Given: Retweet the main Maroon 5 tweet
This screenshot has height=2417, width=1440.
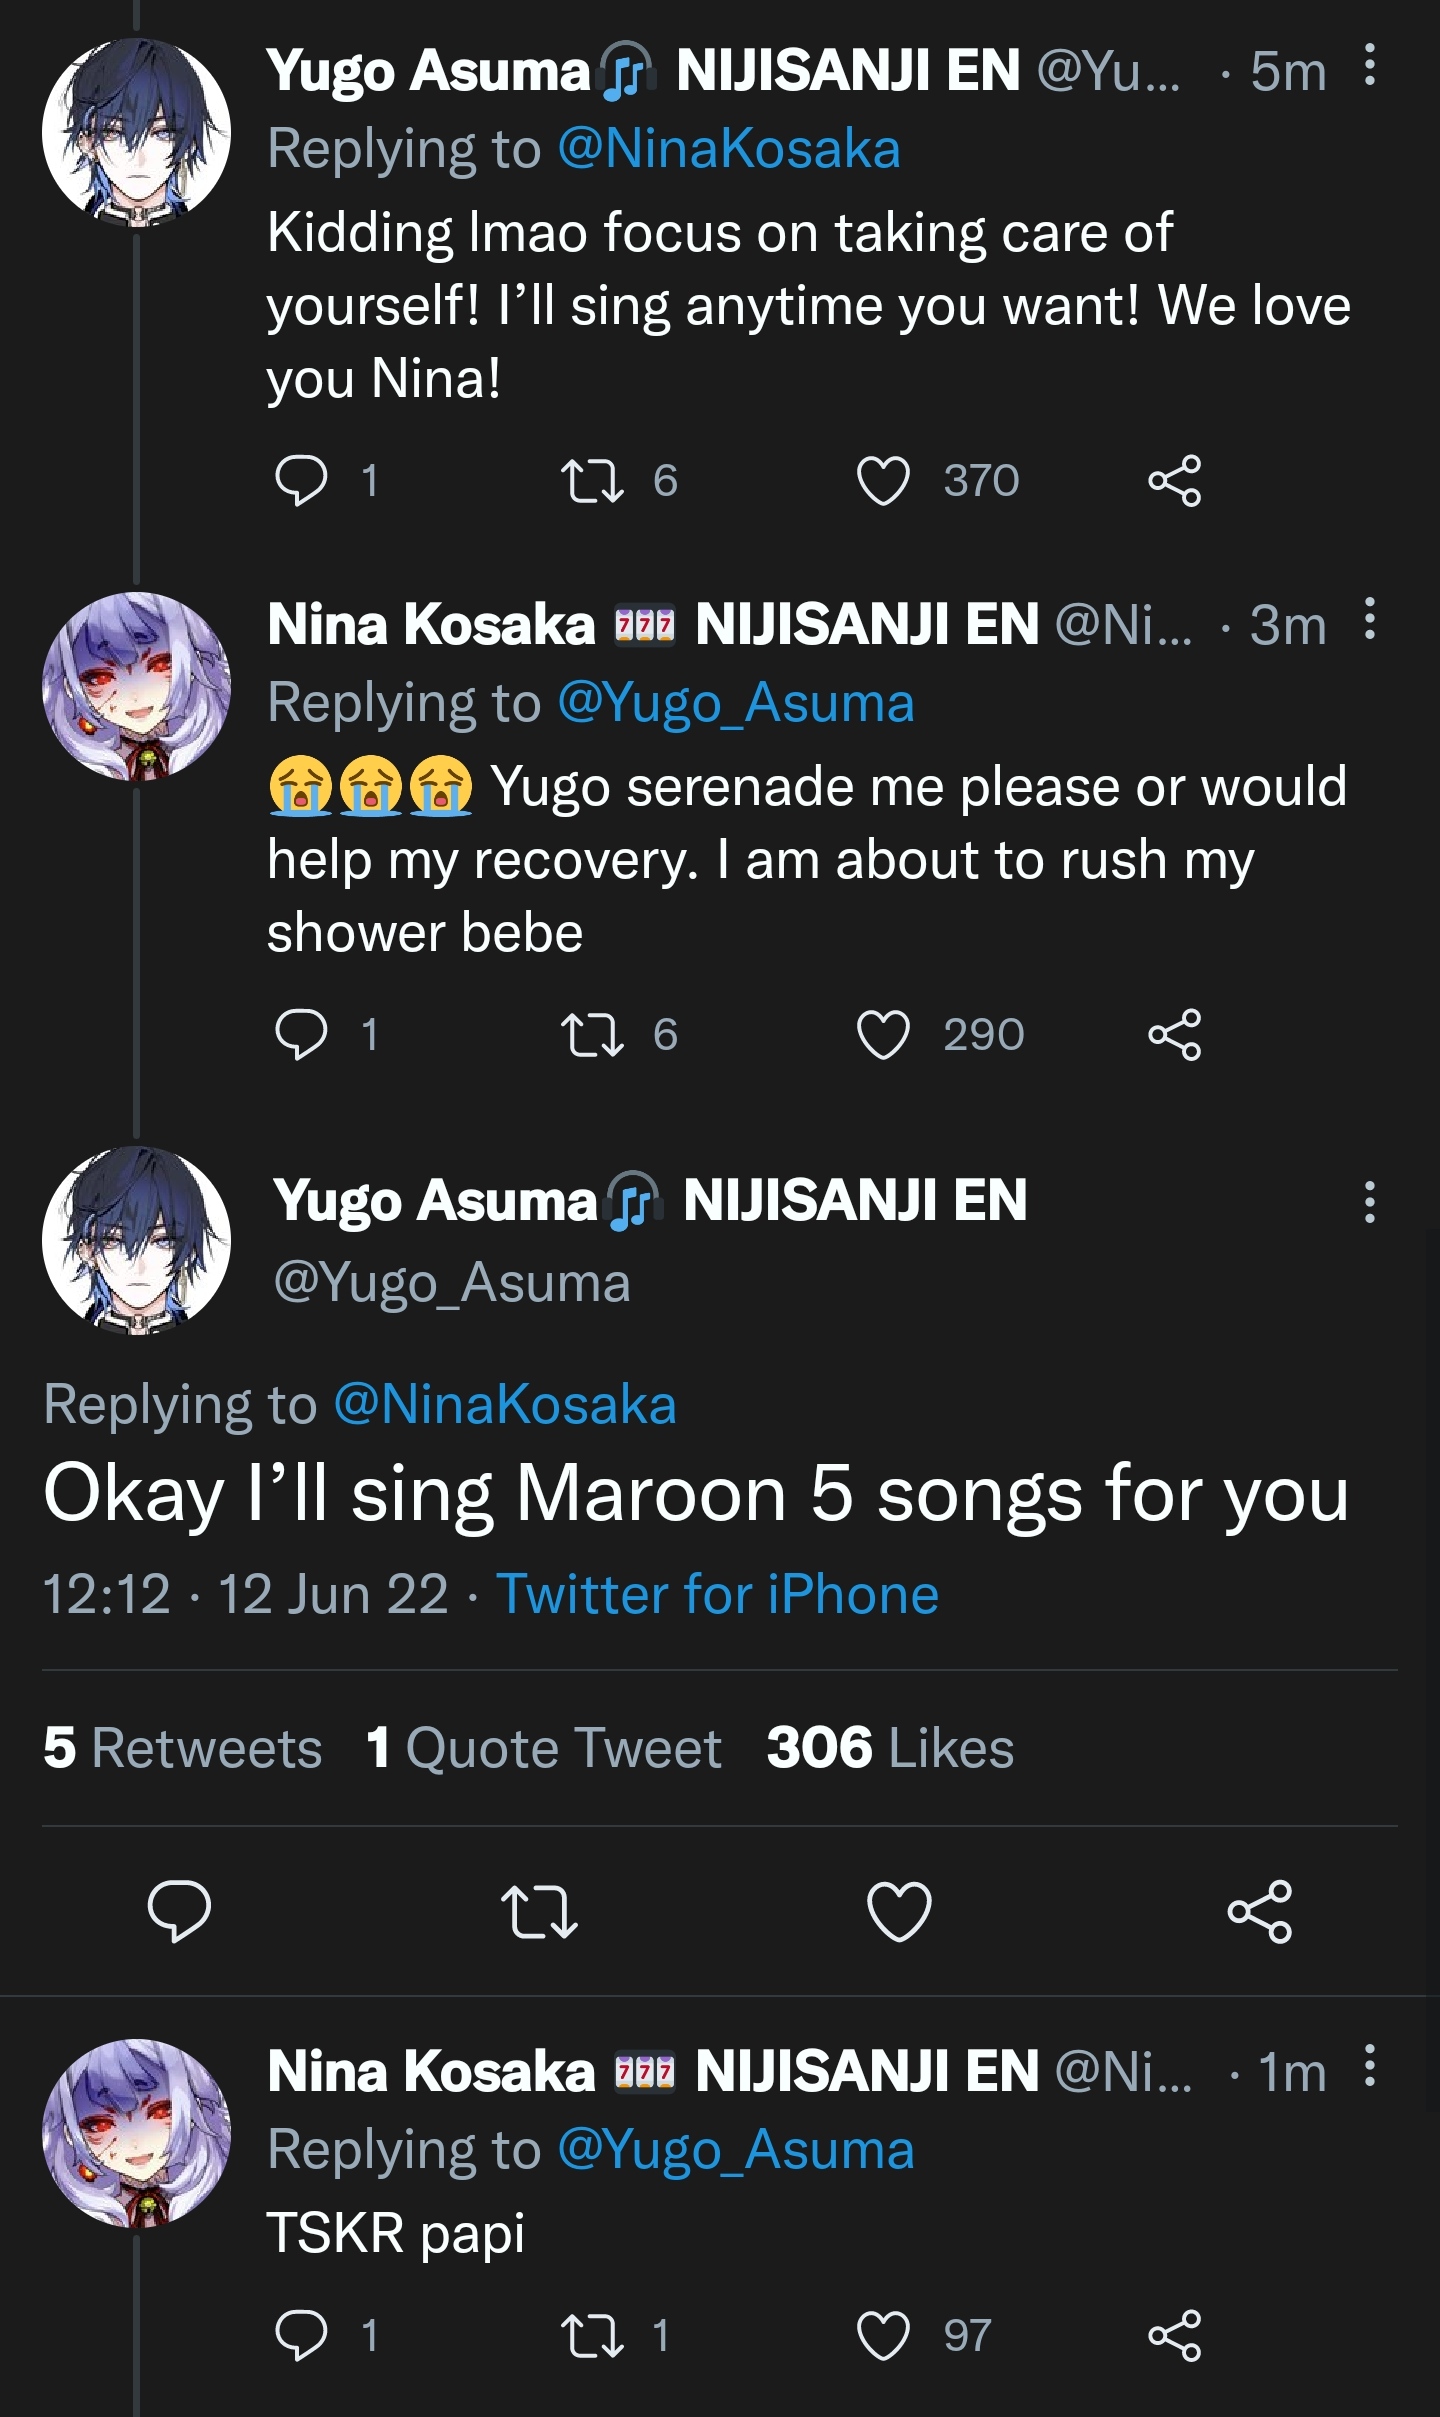Looking at the screenshot, I should [539, 1911].
